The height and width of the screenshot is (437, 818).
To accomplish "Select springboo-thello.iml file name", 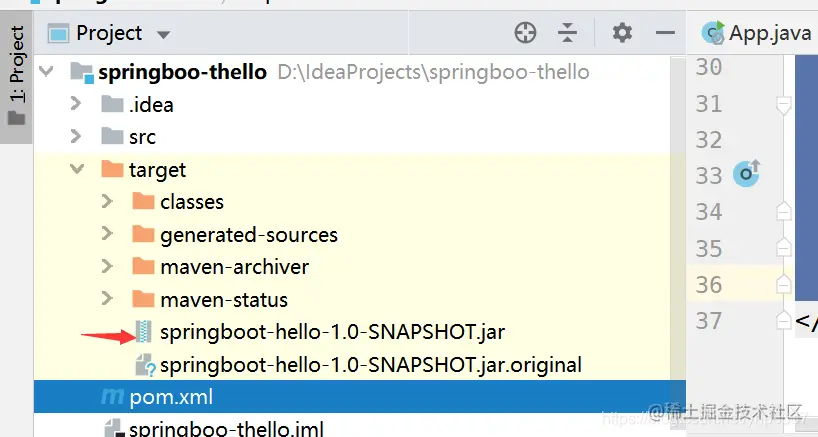I will (x=226, y=429).
